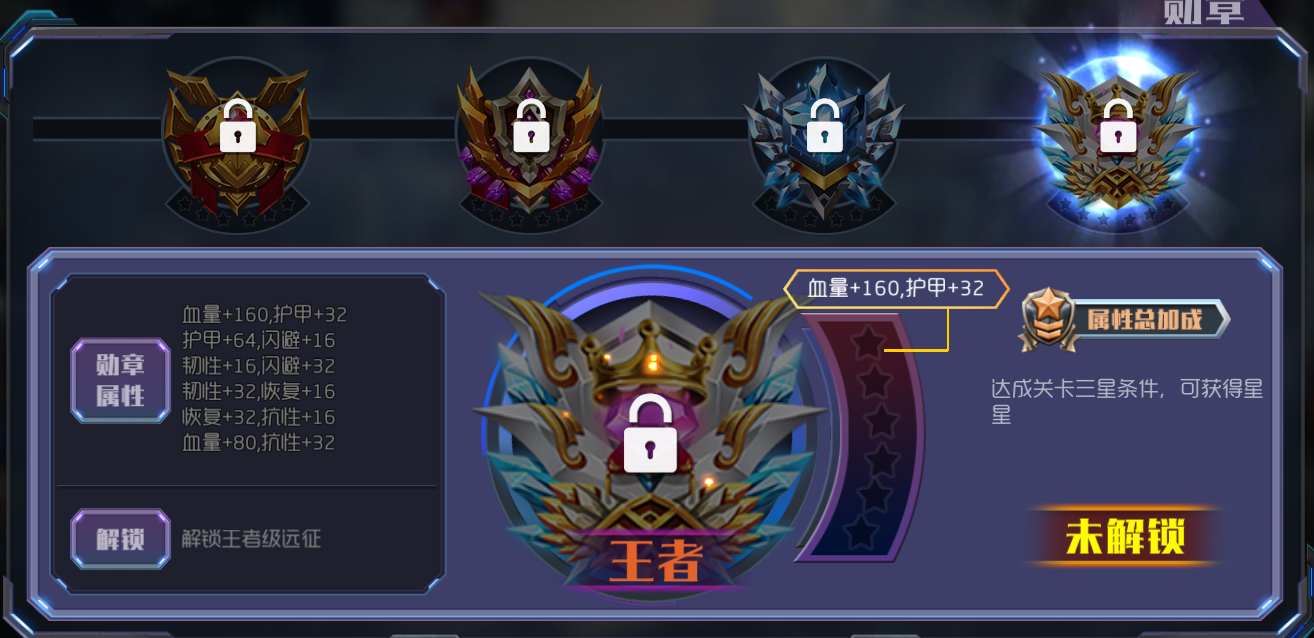Image resolution: width=1314 pixels, height=638 pixels.
Task: Select the gold medal with purple gems
Action: (x=530, y=140)
